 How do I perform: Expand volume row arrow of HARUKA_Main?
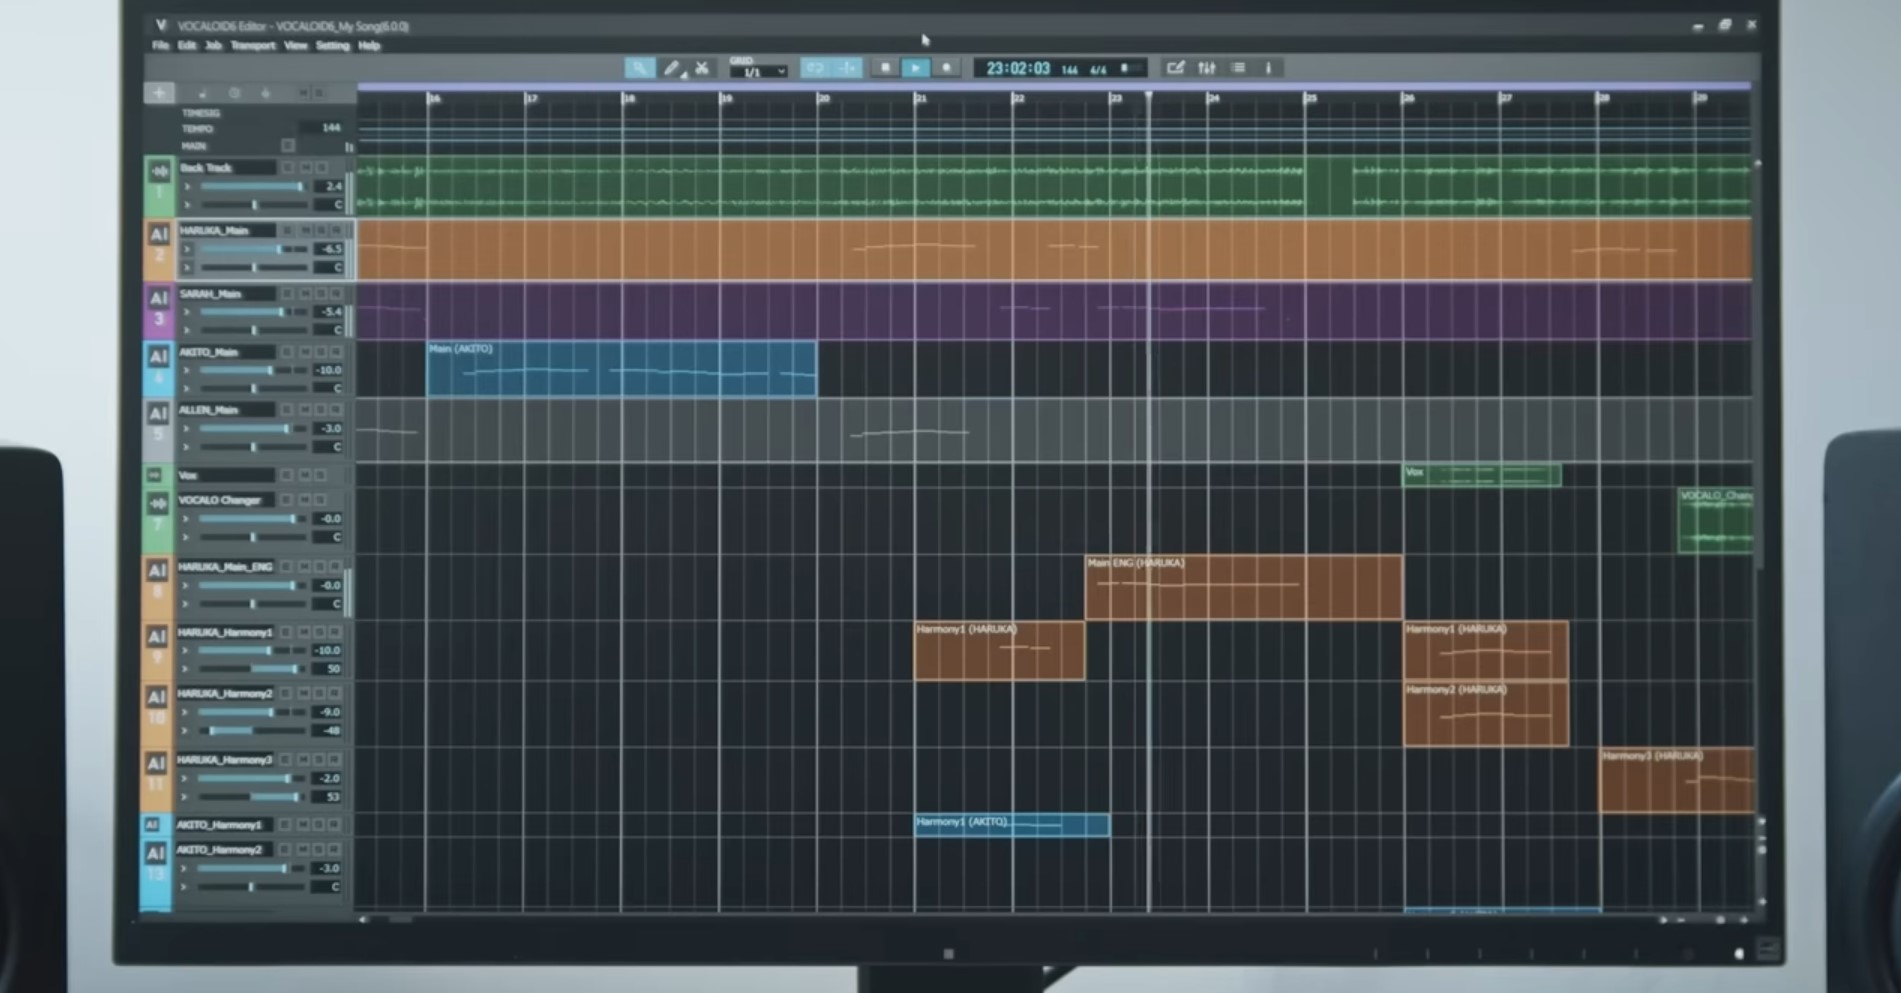coord(187,250)
